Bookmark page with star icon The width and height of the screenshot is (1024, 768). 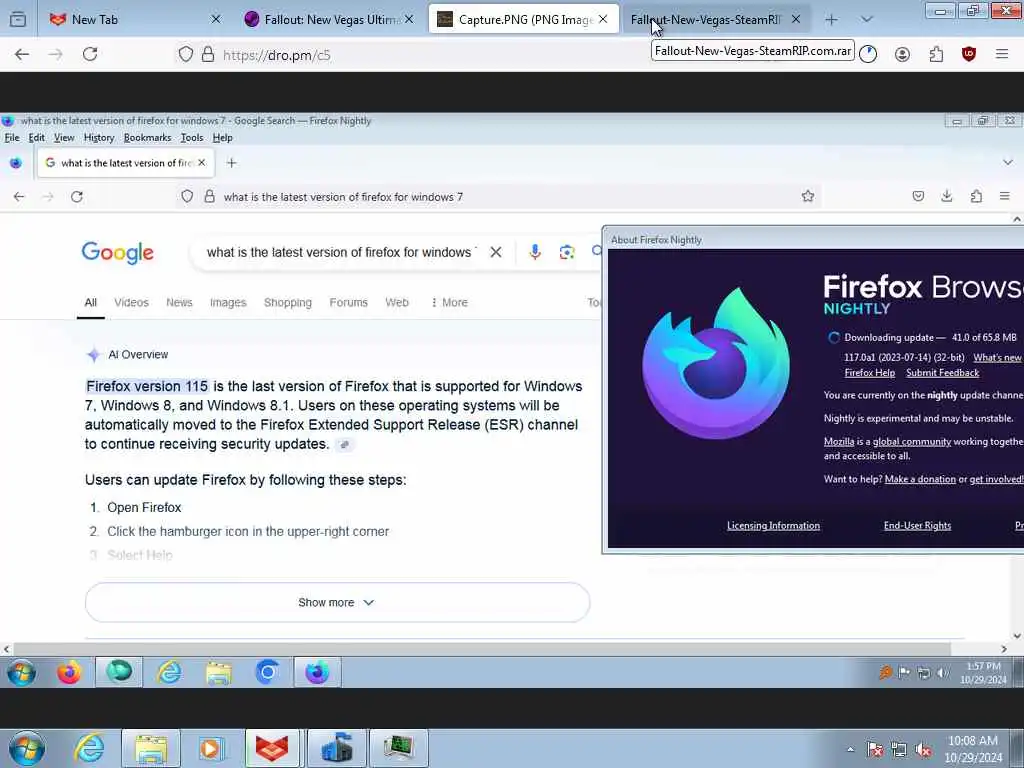pyautogui.click(x=808, y=196)
